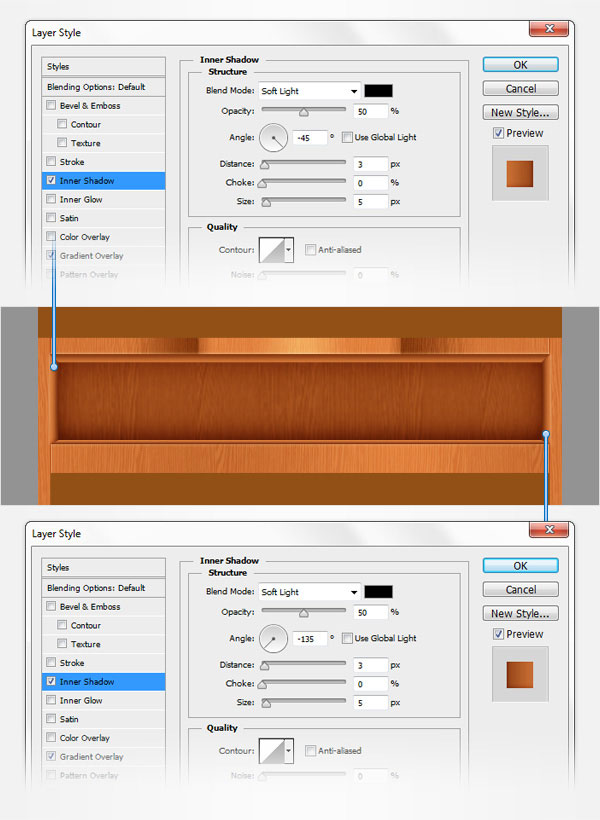Image resolution: width=600 pixels, height=820 pixels.
Task: Enable Bevel & Emboss in the upper dialog
Action: [51, 105]
